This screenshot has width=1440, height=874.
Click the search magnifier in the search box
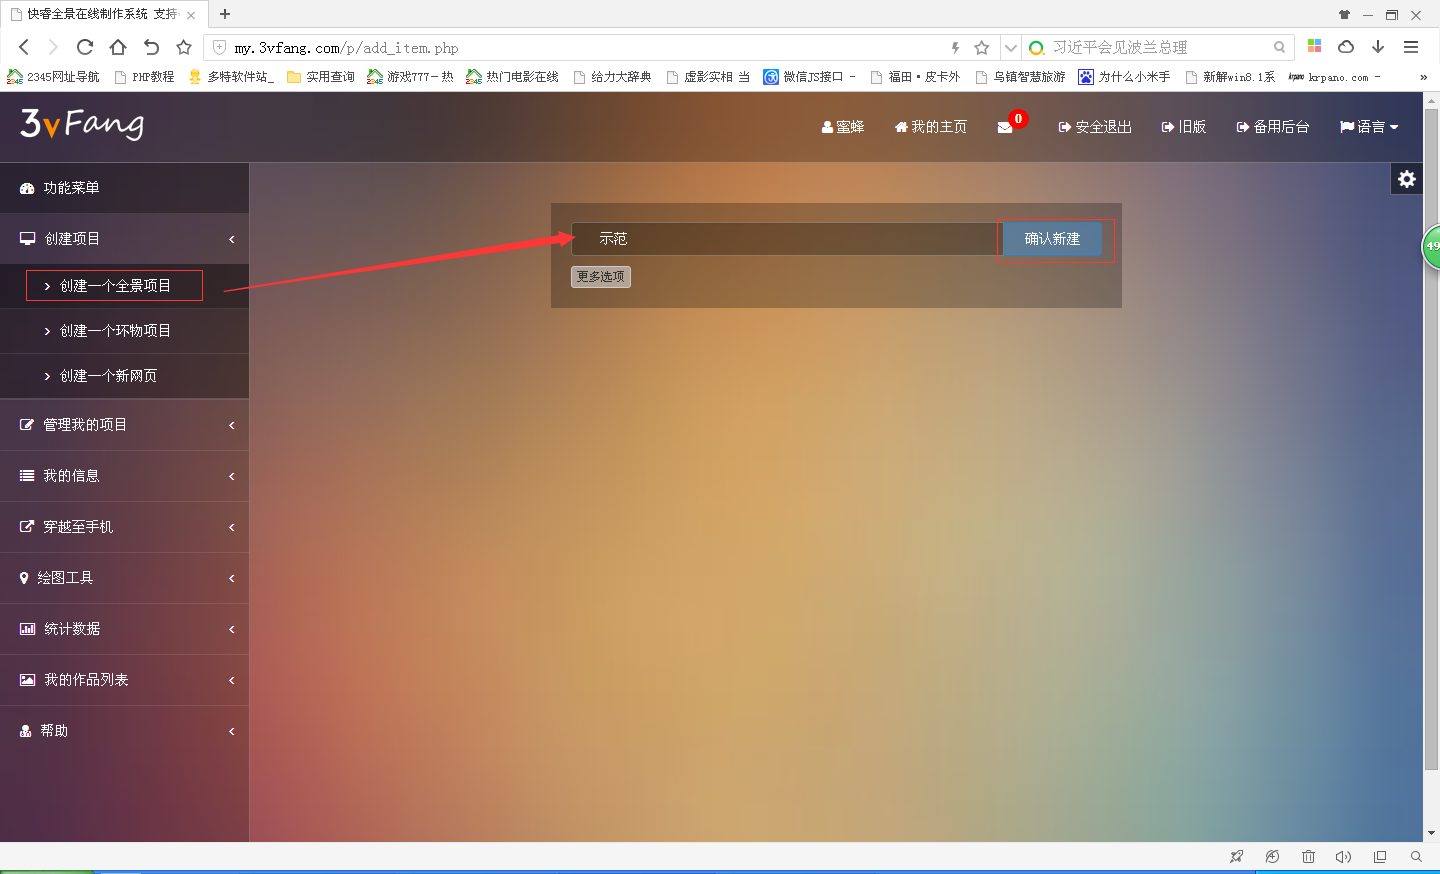(x=1279, y=47)
